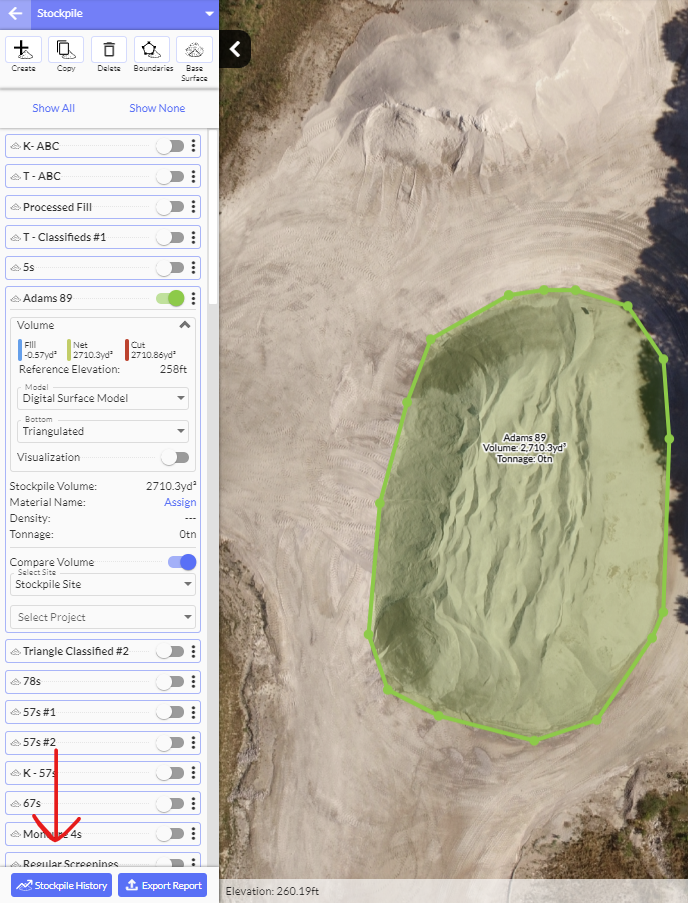Screen dimensions: 688x903
Task: Open options menu for K - 57s
Action: (193, 773)
